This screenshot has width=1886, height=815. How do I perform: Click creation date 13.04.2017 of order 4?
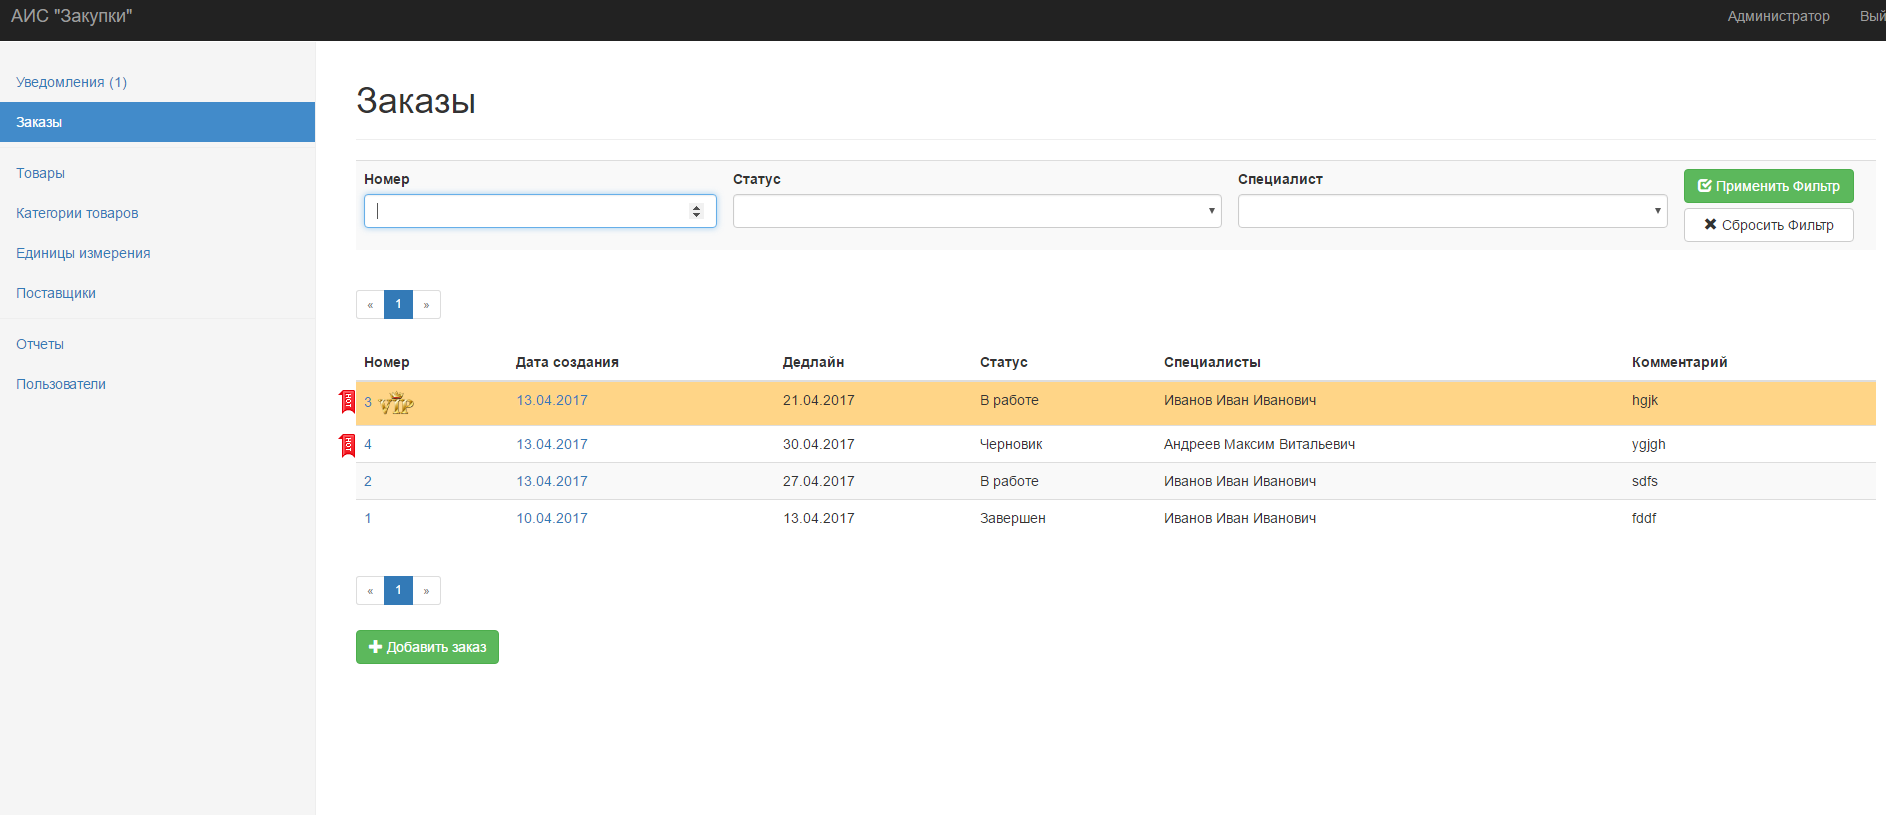click(x=552, y=444)
